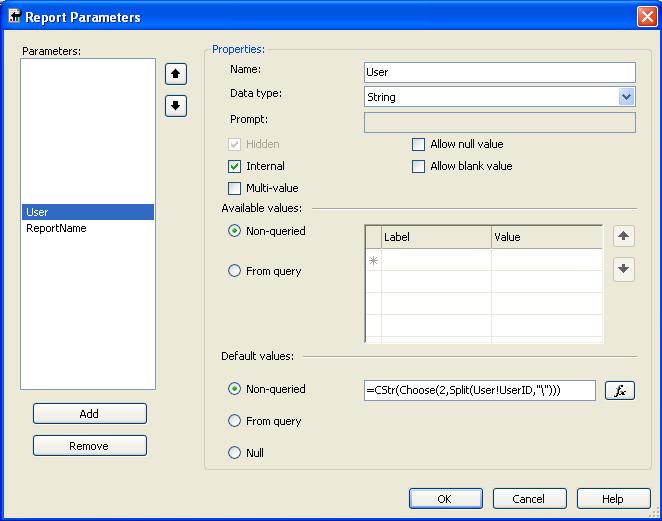Viewport: 662px width, 521px height.
Task: Move parameter up with the up arrow
Action: pos(176,74)
